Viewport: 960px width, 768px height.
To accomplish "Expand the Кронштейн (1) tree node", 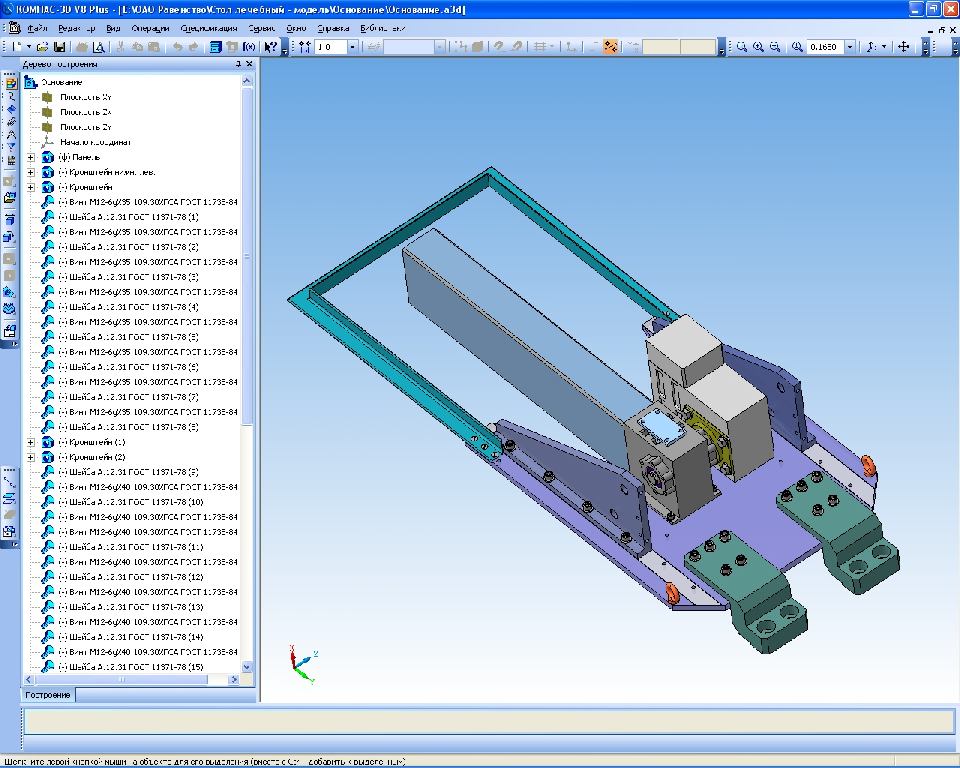I will [31, 442].
